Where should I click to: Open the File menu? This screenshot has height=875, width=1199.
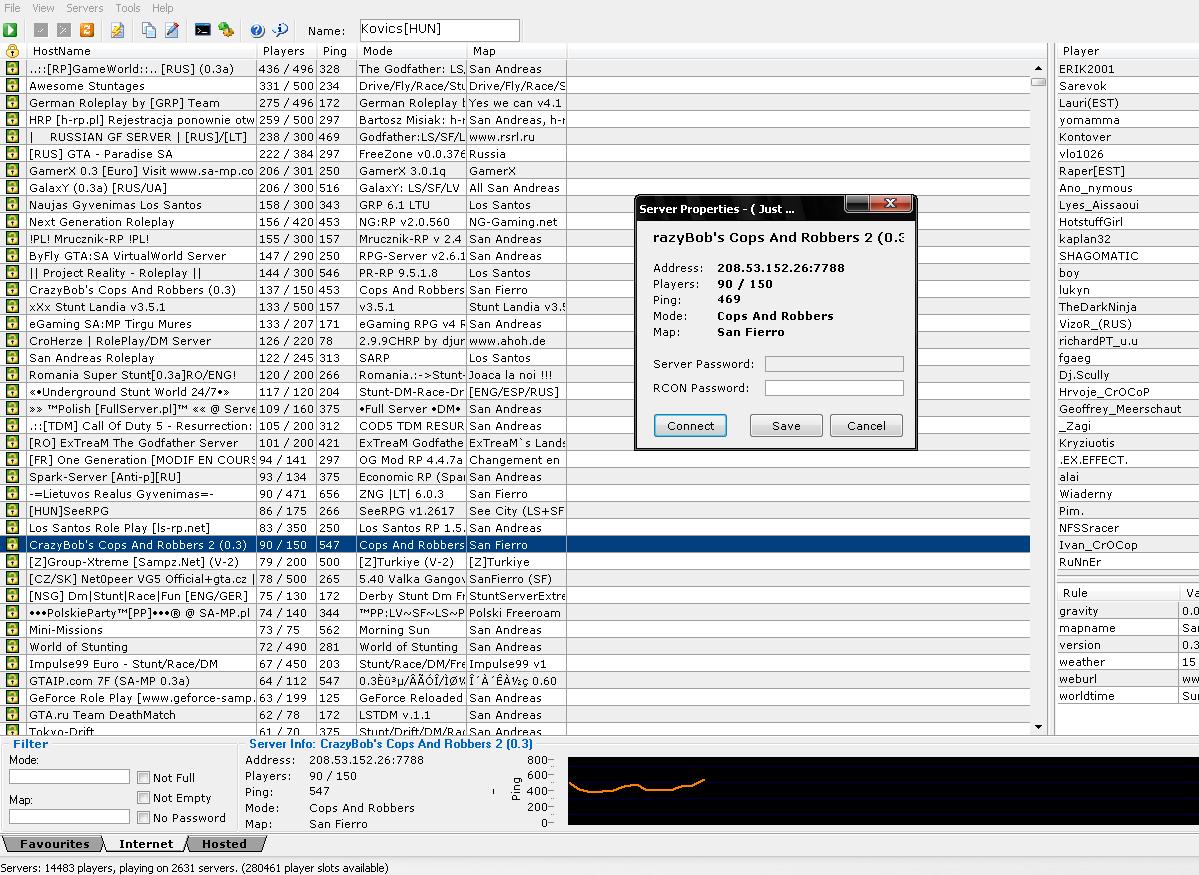[x=12, y=8]
